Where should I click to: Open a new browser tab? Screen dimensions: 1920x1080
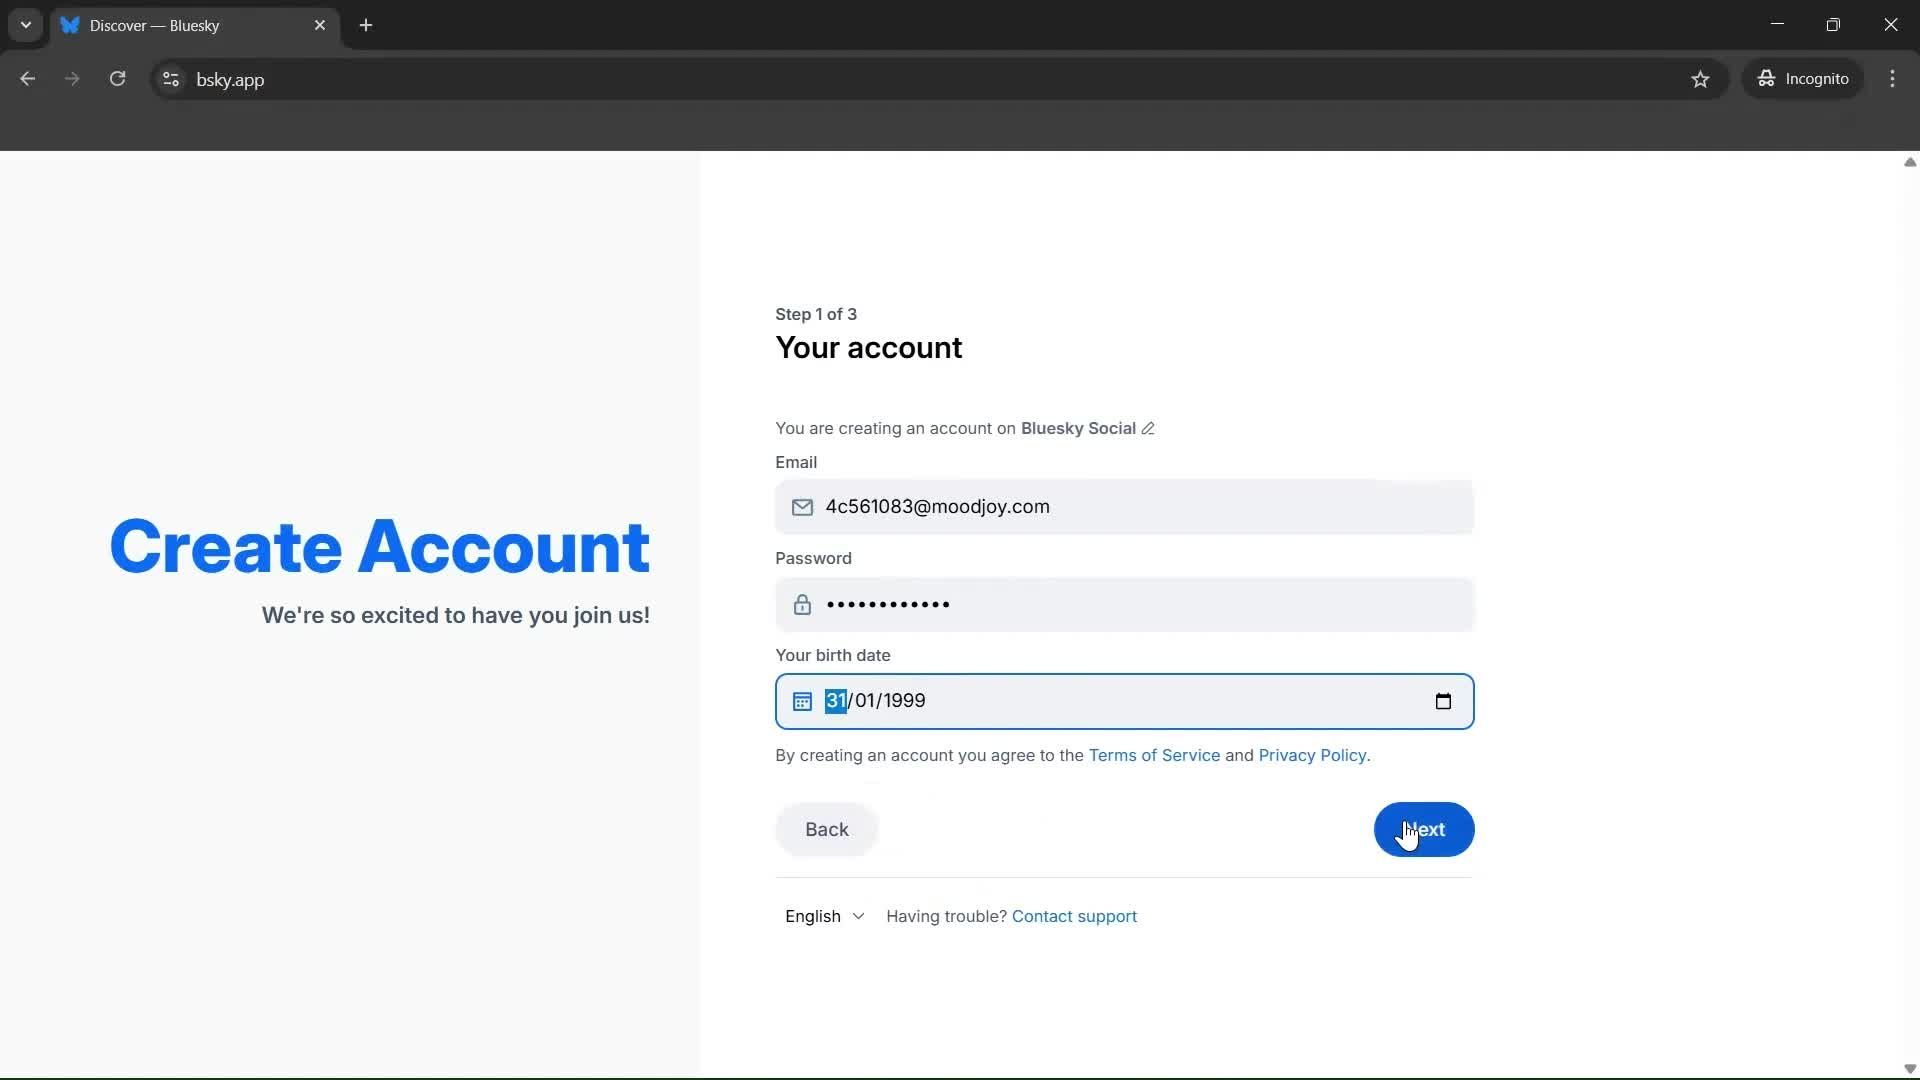[366, 25]
